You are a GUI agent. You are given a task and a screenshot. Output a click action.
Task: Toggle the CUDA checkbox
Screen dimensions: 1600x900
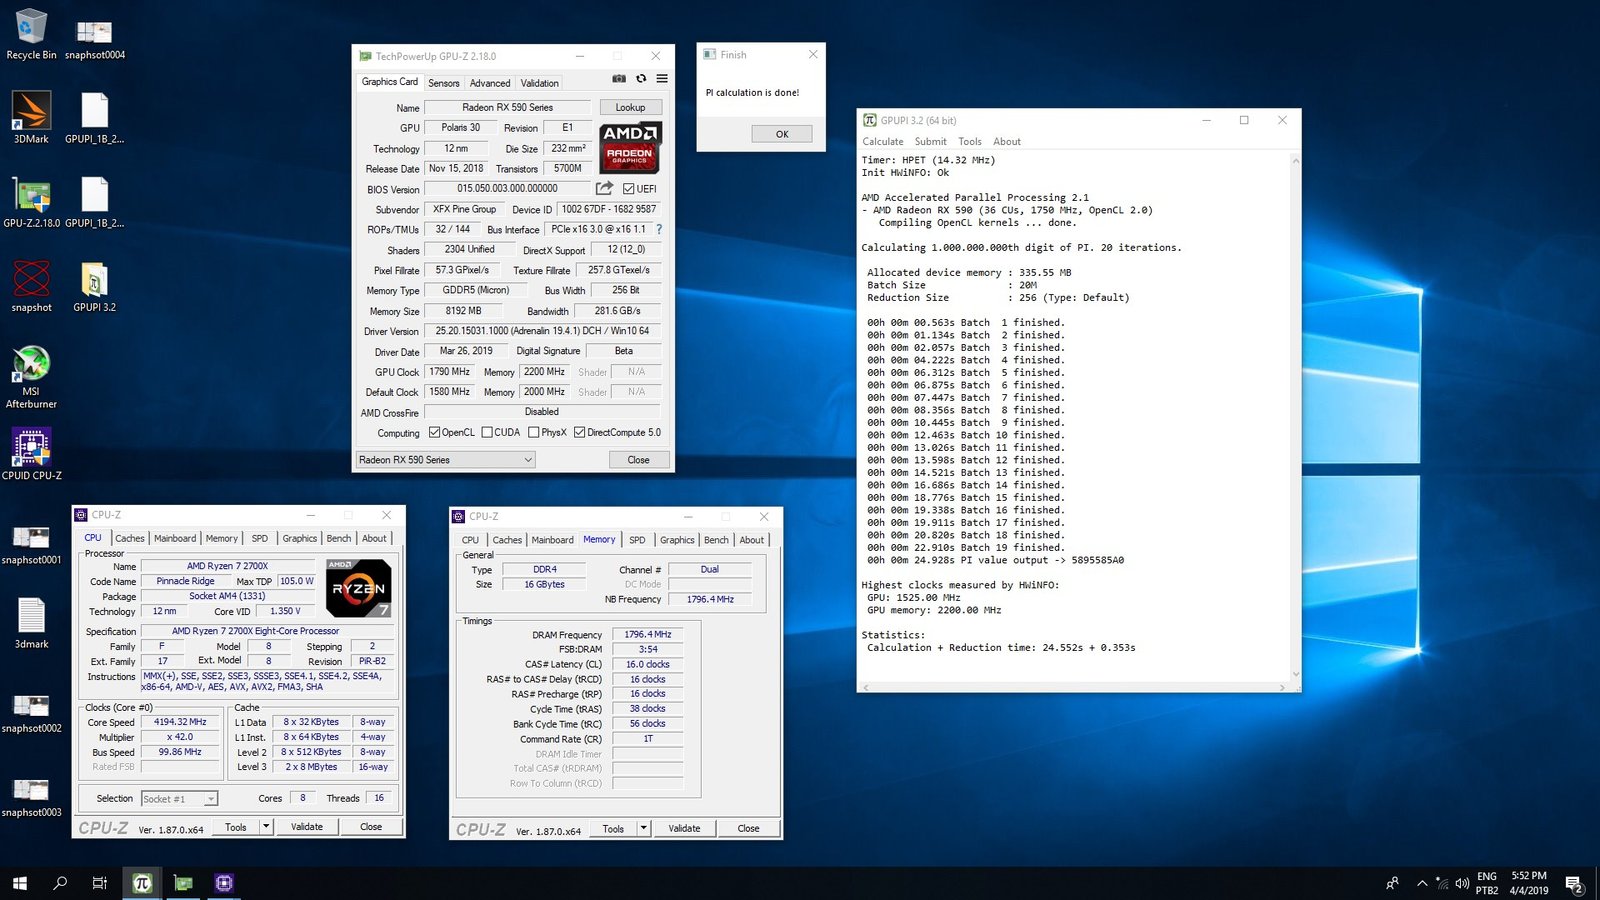pos(487,433)
